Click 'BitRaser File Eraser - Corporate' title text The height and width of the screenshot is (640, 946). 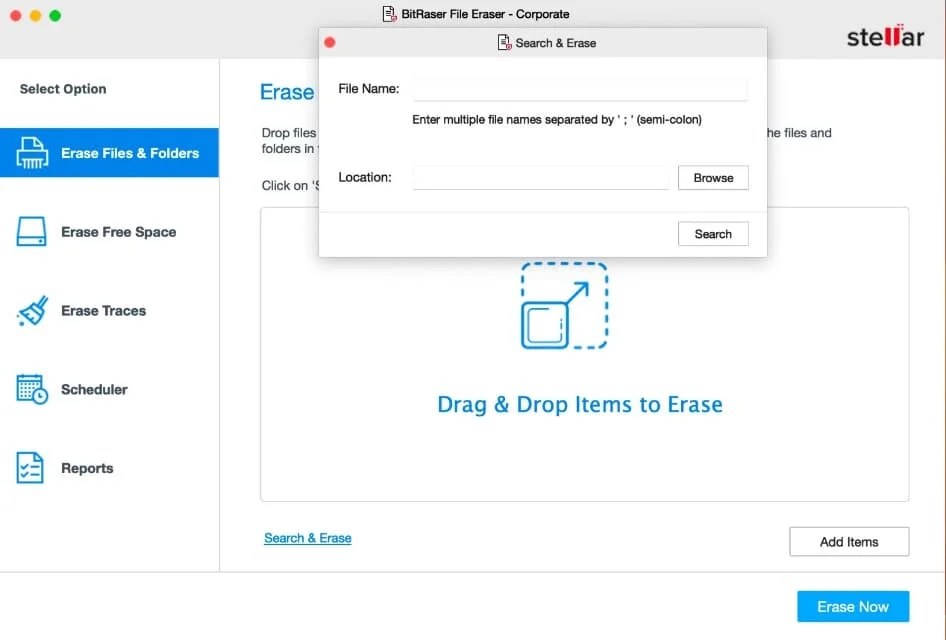point(485,14)
